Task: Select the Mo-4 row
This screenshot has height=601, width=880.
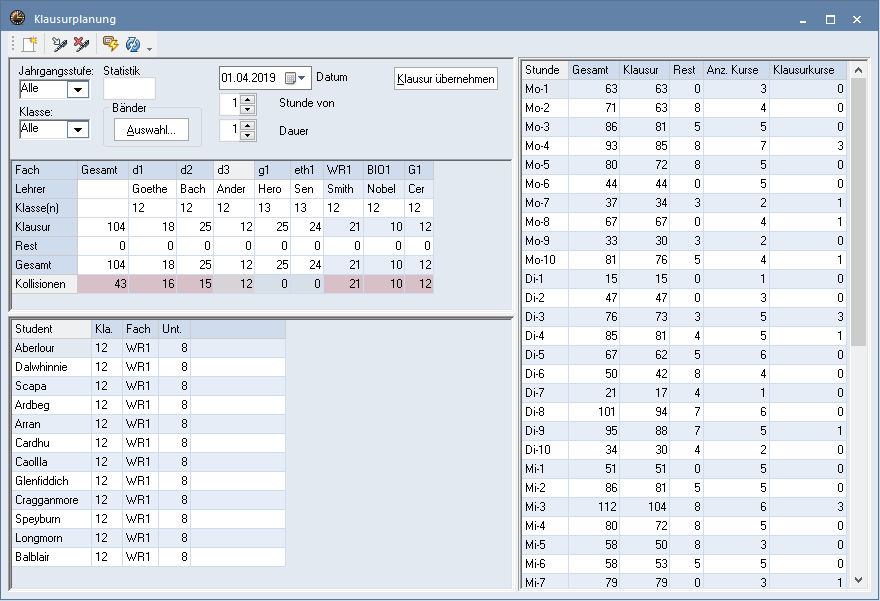Action: [684, 146]
